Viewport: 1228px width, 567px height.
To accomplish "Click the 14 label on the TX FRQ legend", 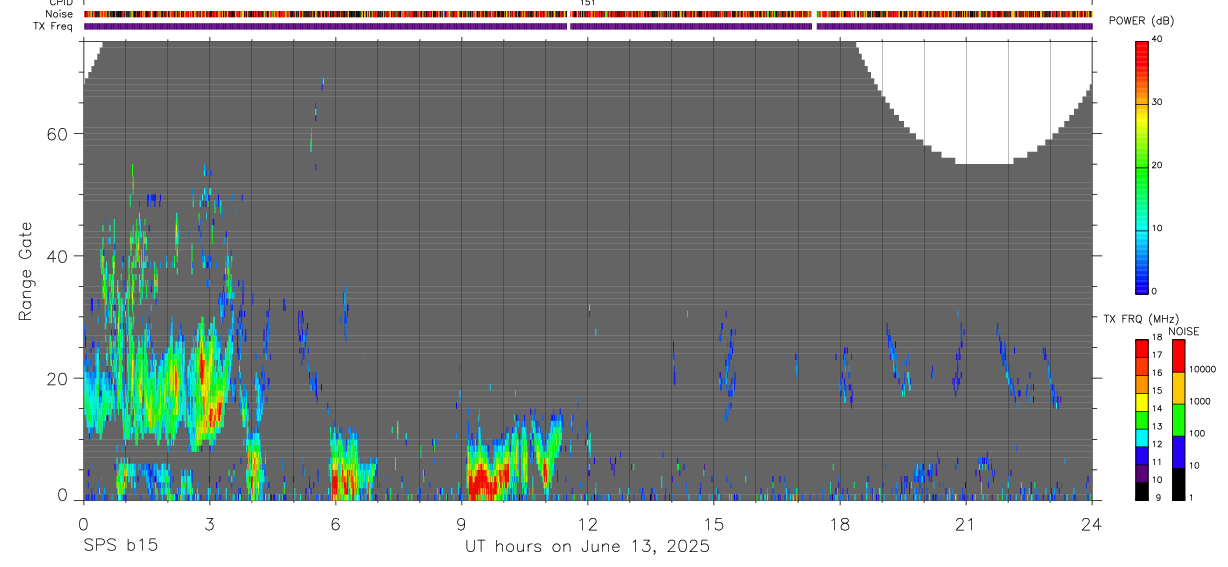I will (x=1157, y=408).
